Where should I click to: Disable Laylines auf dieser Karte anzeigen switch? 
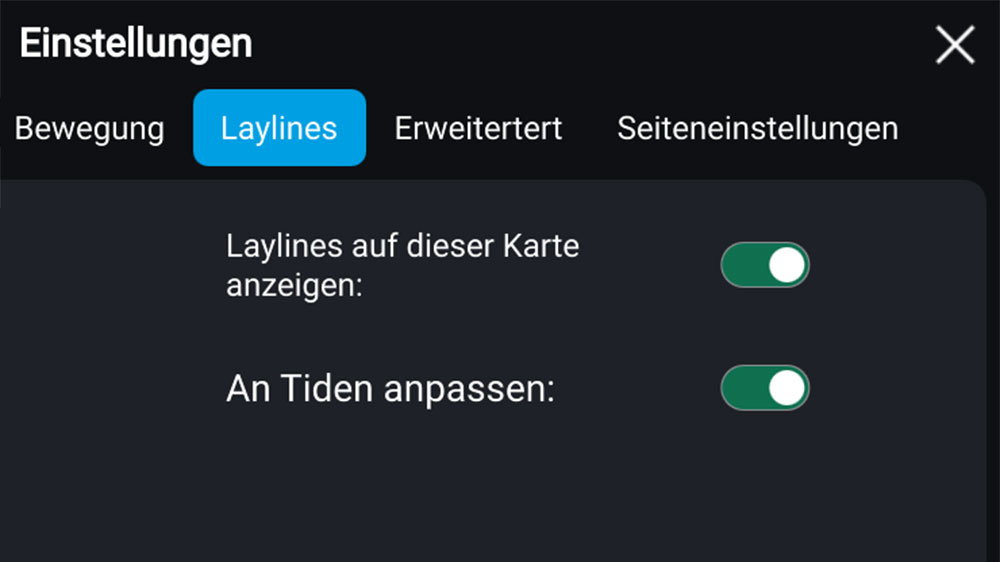[x=765, y=265]
